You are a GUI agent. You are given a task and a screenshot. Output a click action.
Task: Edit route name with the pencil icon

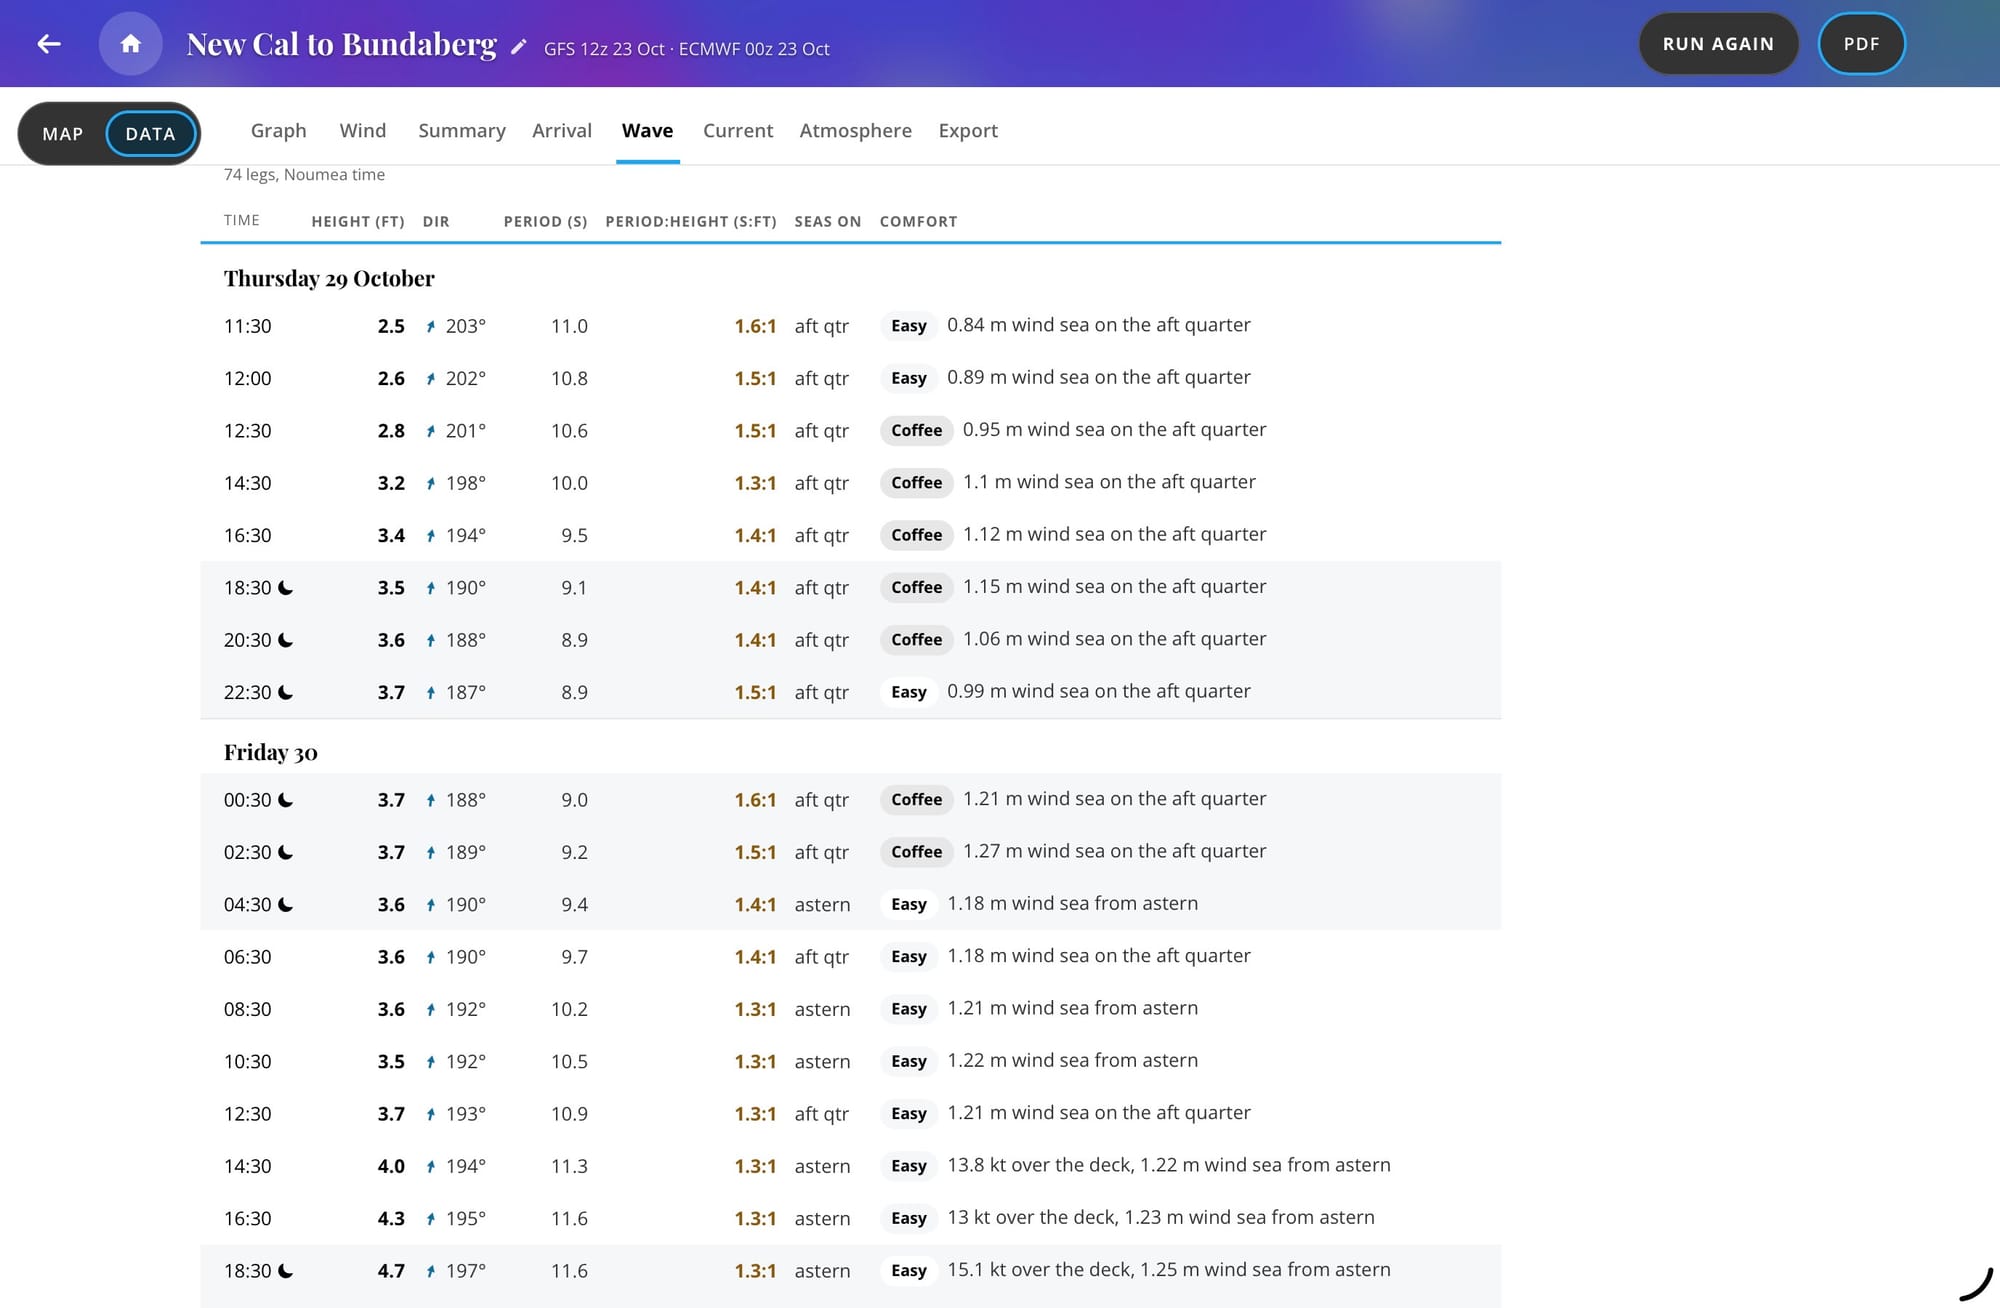click(518, 47)
